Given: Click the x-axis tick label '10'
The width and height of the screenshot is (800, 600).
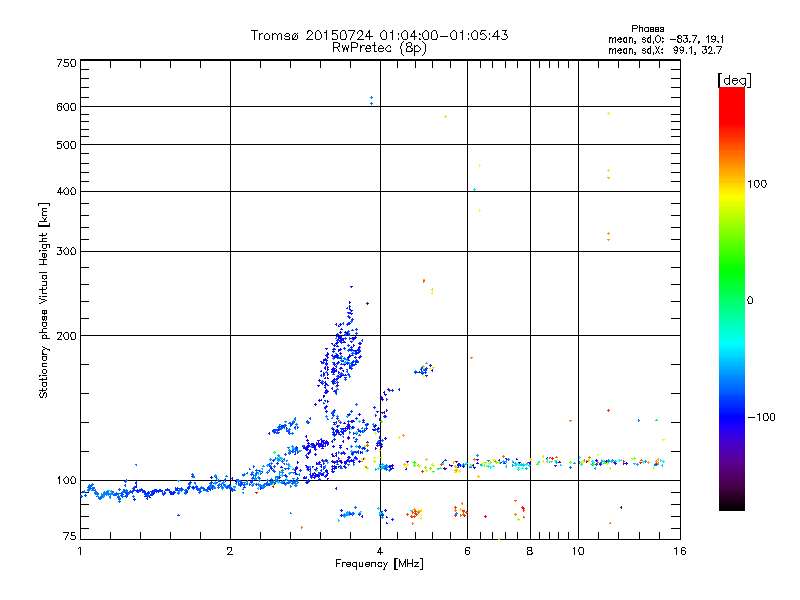Looking at the screenshot, I should coord(578,551).
